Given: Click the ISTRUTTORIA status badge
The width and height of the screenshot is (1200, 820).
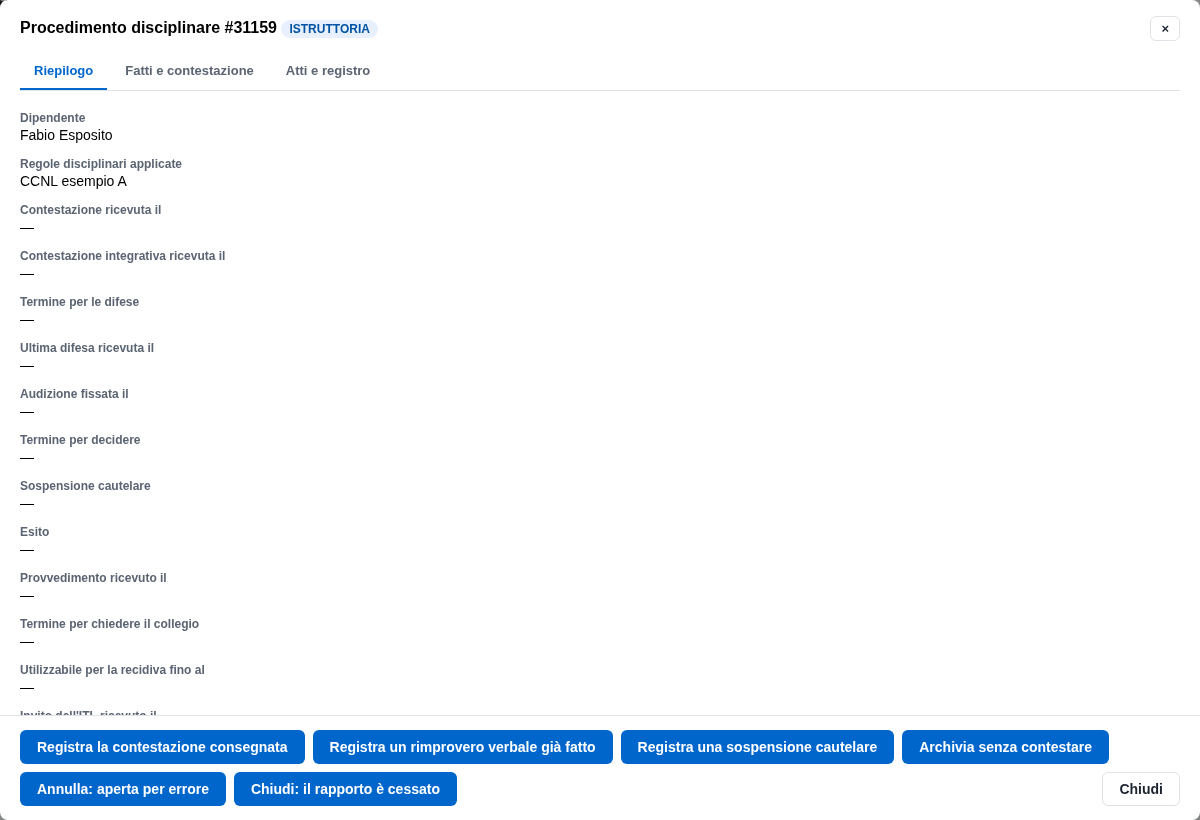Looking at the screenshot, I should pos(329,29).
